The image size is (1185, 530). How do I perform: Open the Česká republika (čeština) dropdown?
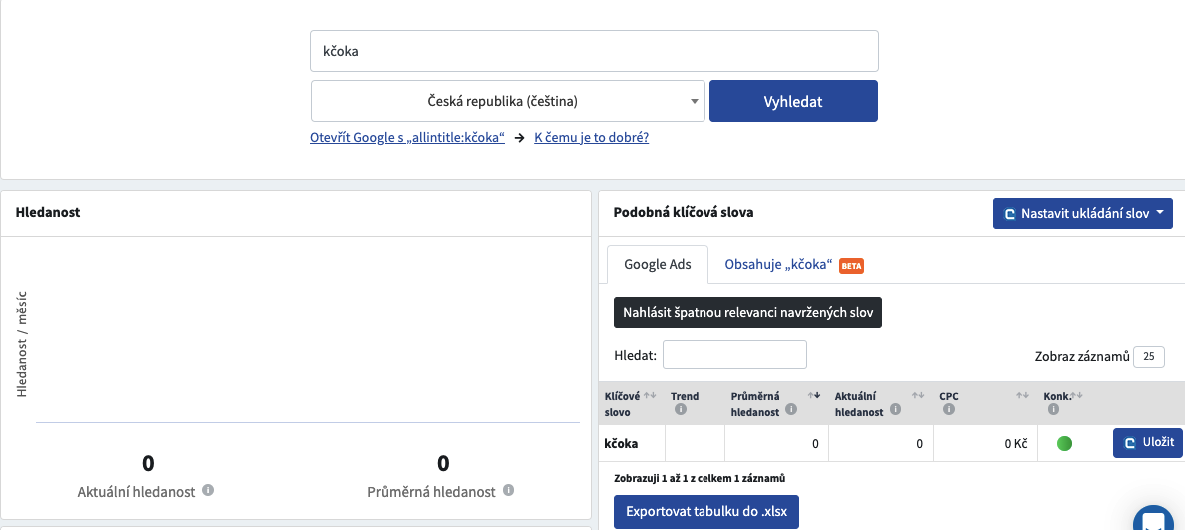click(x=508, y=101)
